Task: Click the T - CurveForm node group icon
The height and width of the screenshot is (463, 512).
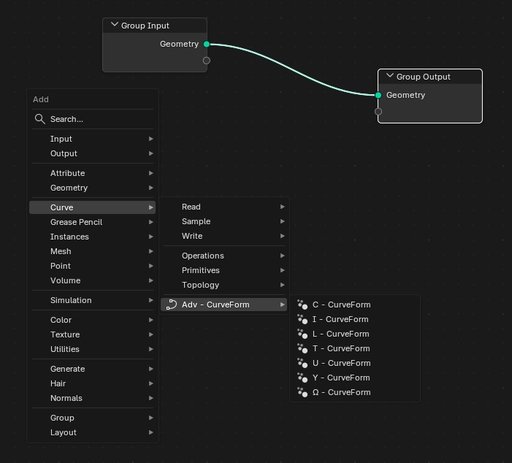Action: tap(302, 349)
